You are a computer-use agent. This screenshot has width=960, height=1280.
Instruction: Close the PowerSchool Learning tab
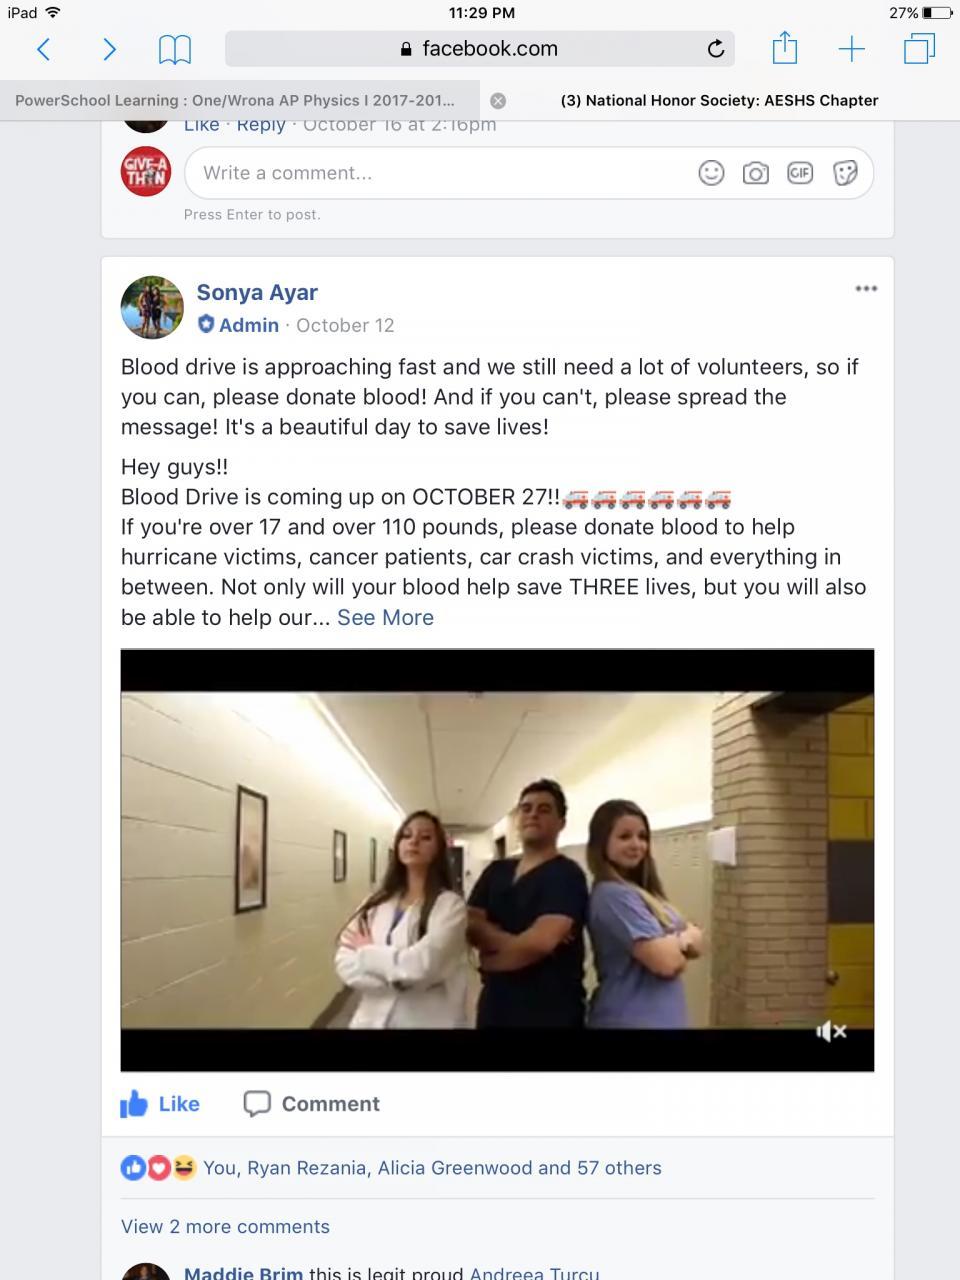pyautogui.click(x=498, y=100)
